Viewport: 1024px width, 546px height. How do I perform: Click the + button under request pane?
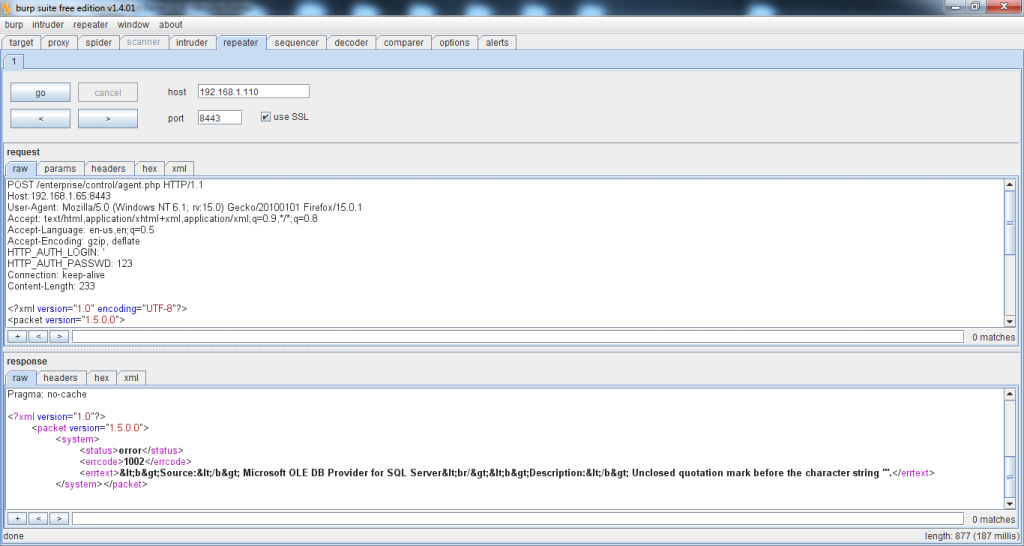(x=17, y=336)
